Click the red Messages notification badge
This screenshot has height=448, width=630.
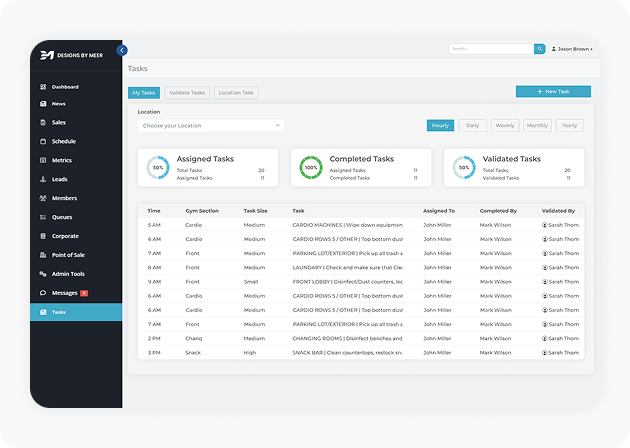coord(84,293)
